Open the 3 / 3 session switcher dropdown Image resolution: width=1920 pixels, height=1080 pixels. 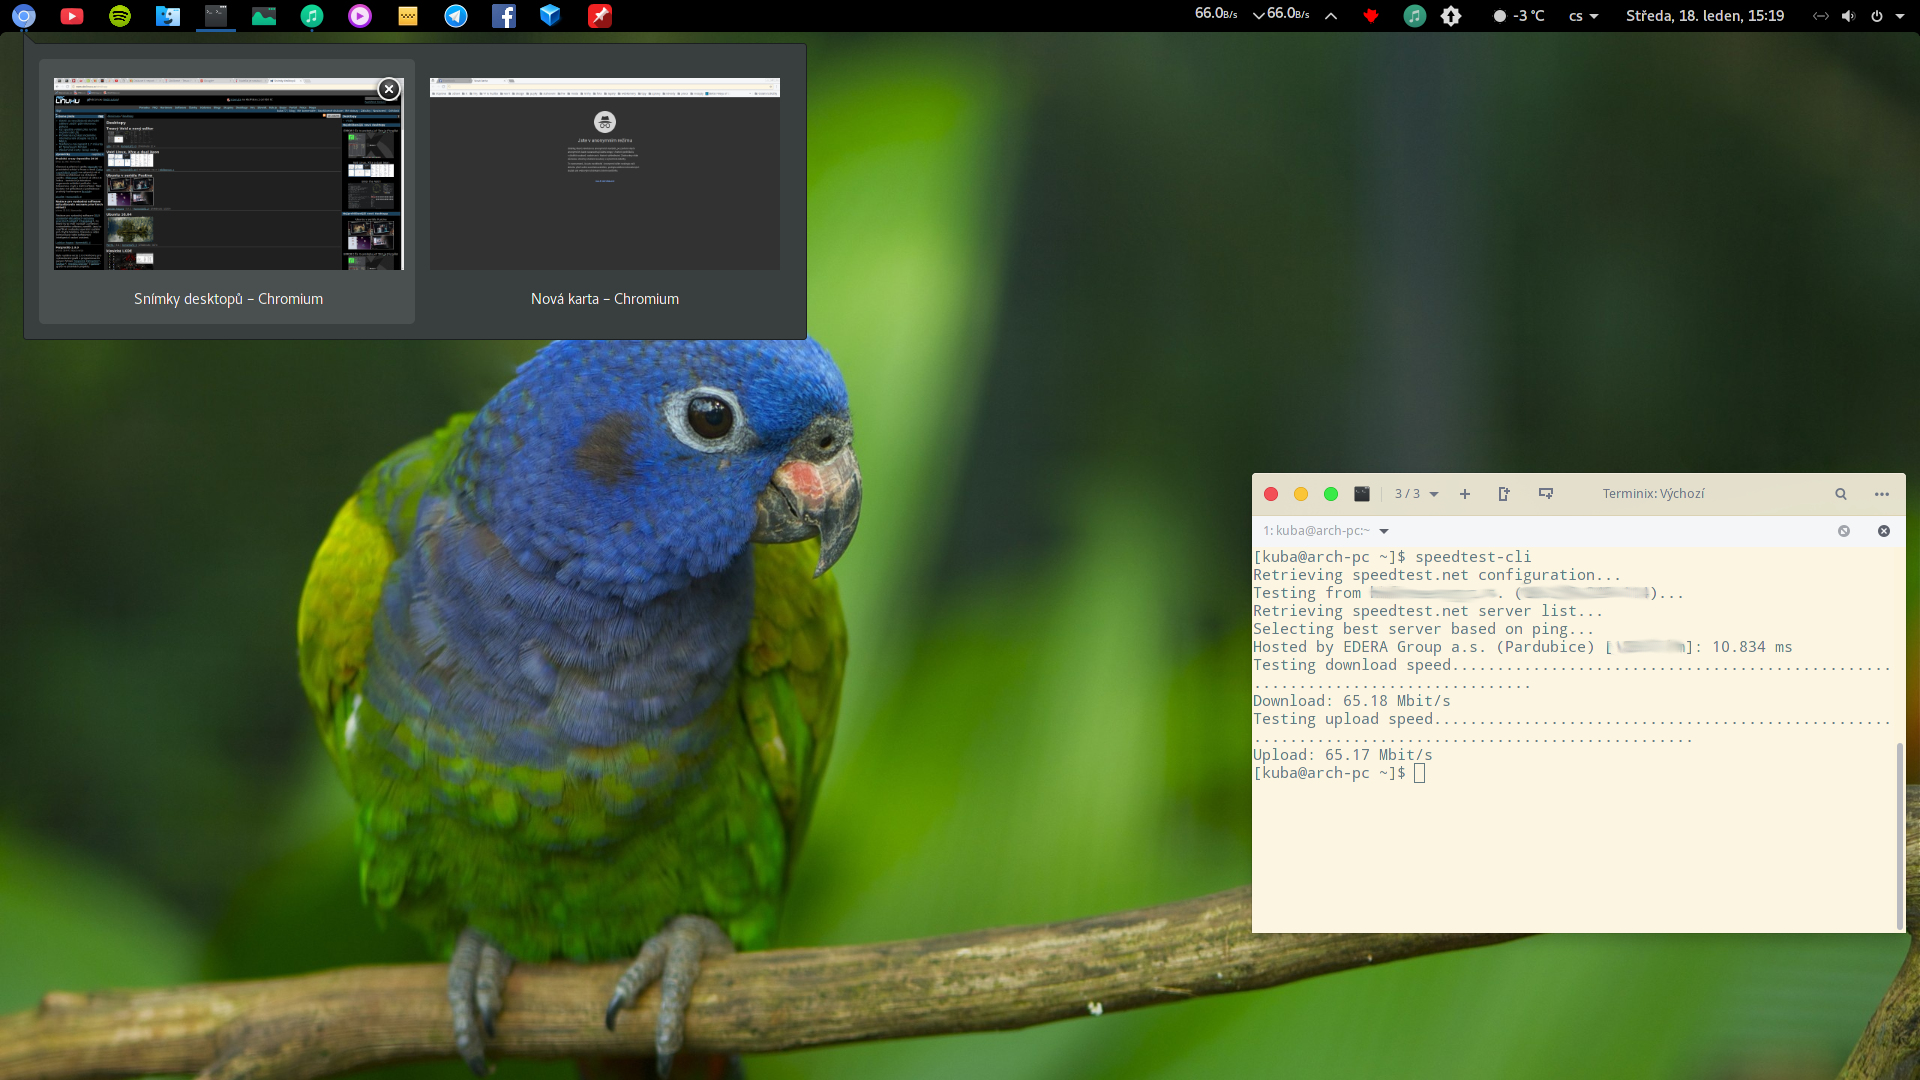point(1416,494)
